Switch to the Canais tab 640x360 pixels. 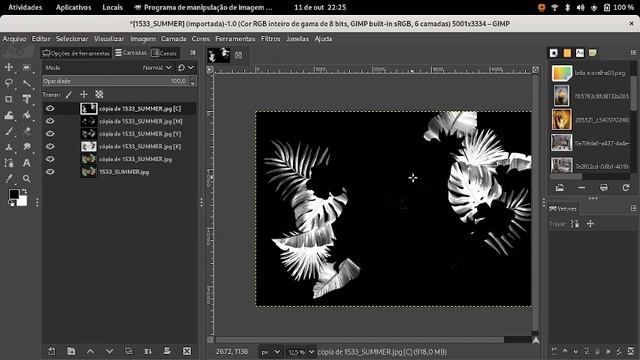tap(164, 53)
